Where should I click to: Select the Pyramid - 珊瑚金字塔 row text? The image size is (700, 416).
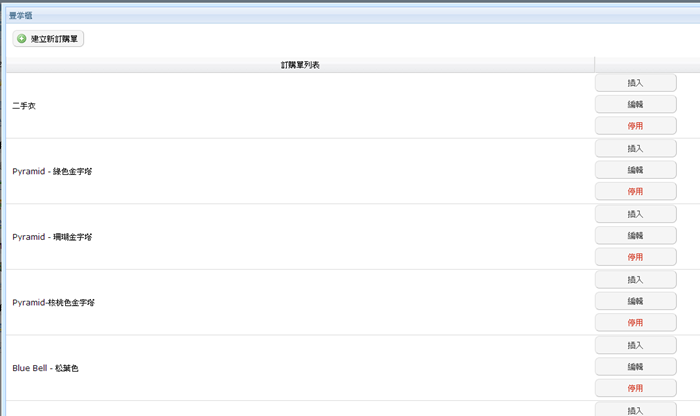52,237
